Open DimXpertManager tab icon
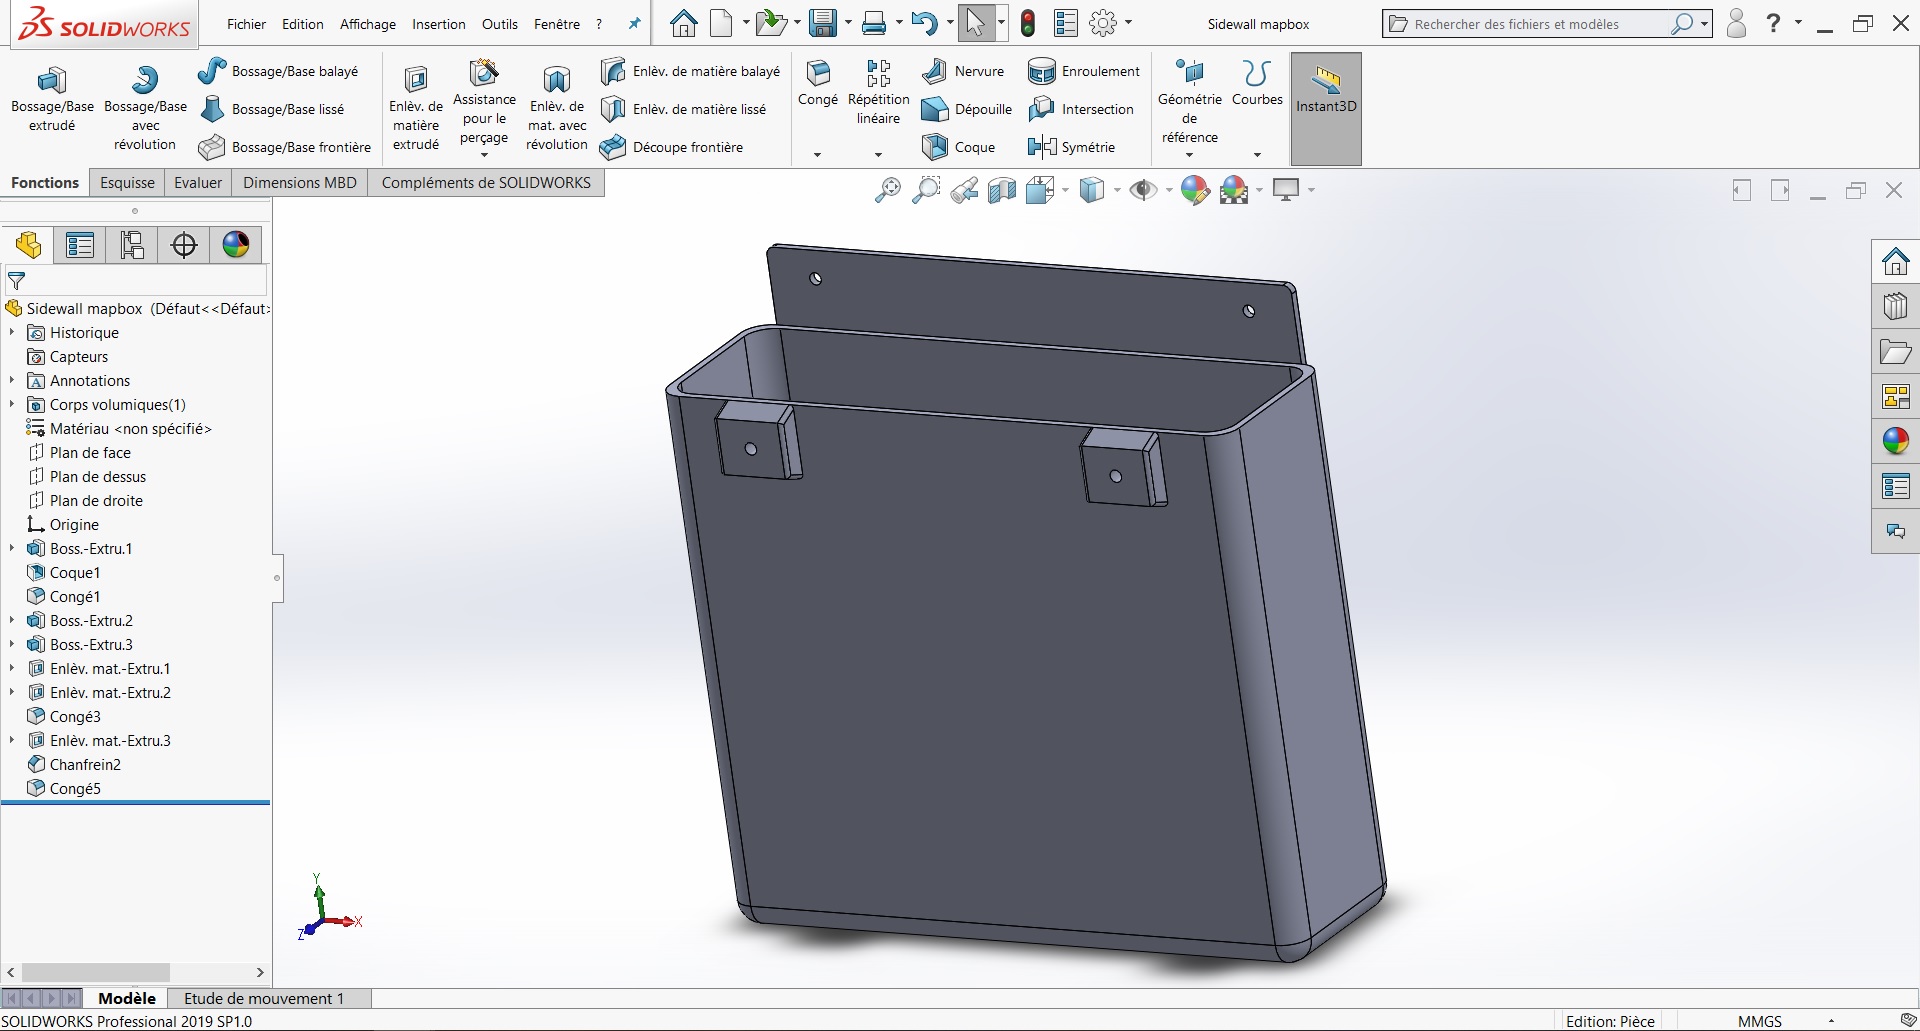1920x1031 pixels. coord(184,245)
